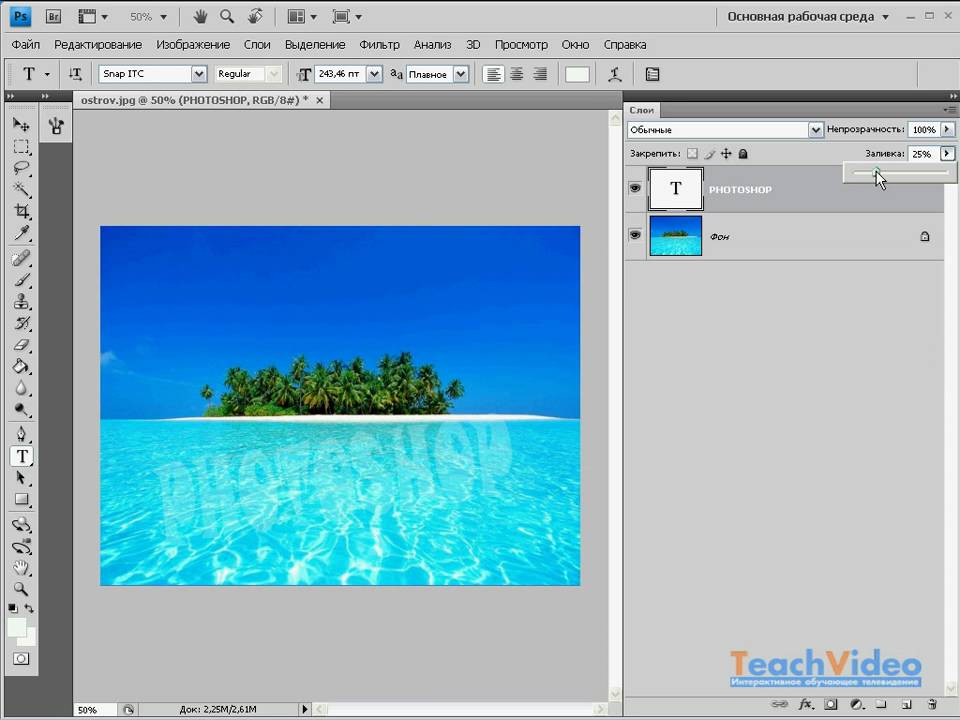Open the Основная рабочая среда workspace switcher
This screenshot has width=960, height=720.
pos(808,17)
